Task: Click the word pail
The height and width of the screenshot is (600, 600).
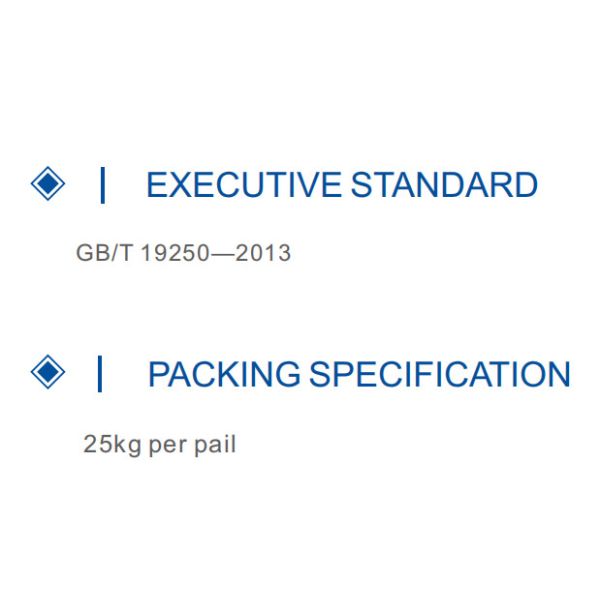Action: pos(216,444)
